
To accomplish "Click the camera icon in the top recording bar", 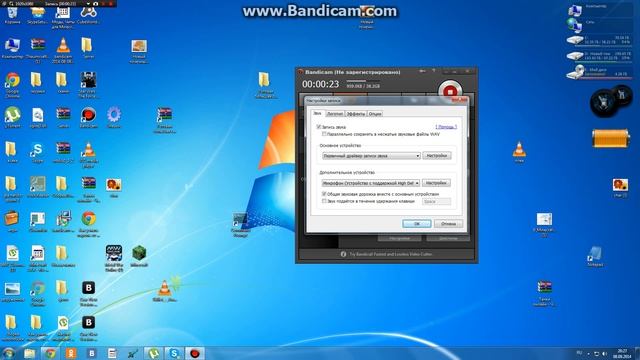I will [96, 3].
